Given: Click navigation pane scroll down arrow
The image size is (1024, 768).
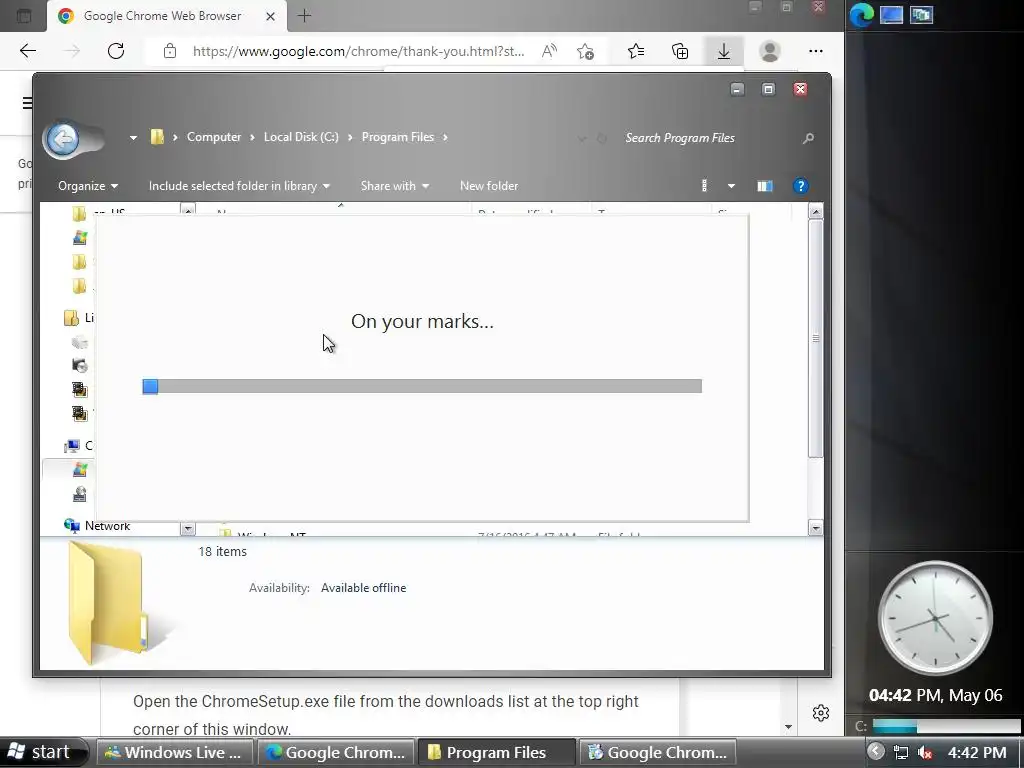Looking at the screenshot, I should (x=187, y=528).
